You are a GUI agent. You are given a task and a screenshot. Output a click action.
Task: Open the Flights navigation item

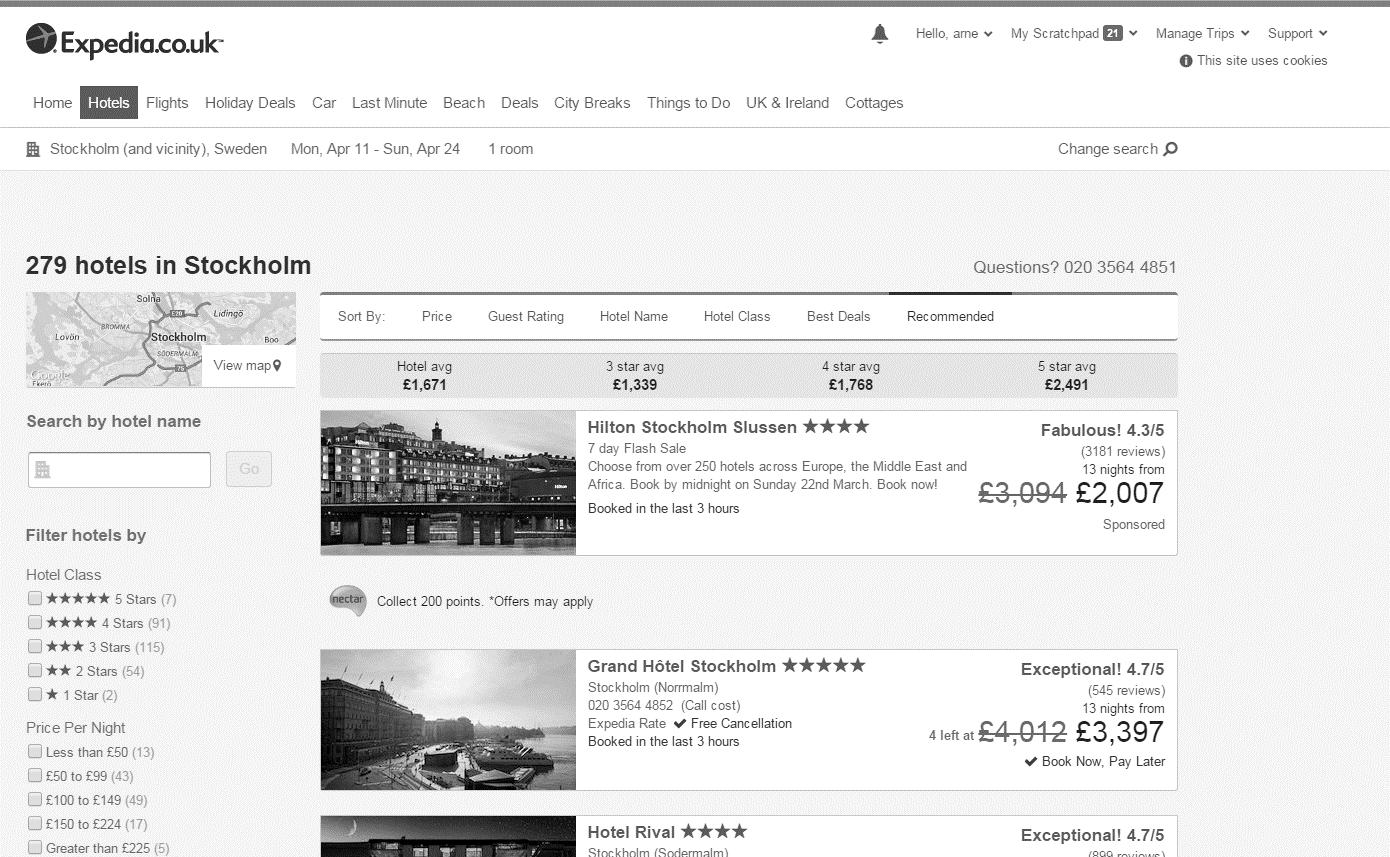tap(167, 103)
